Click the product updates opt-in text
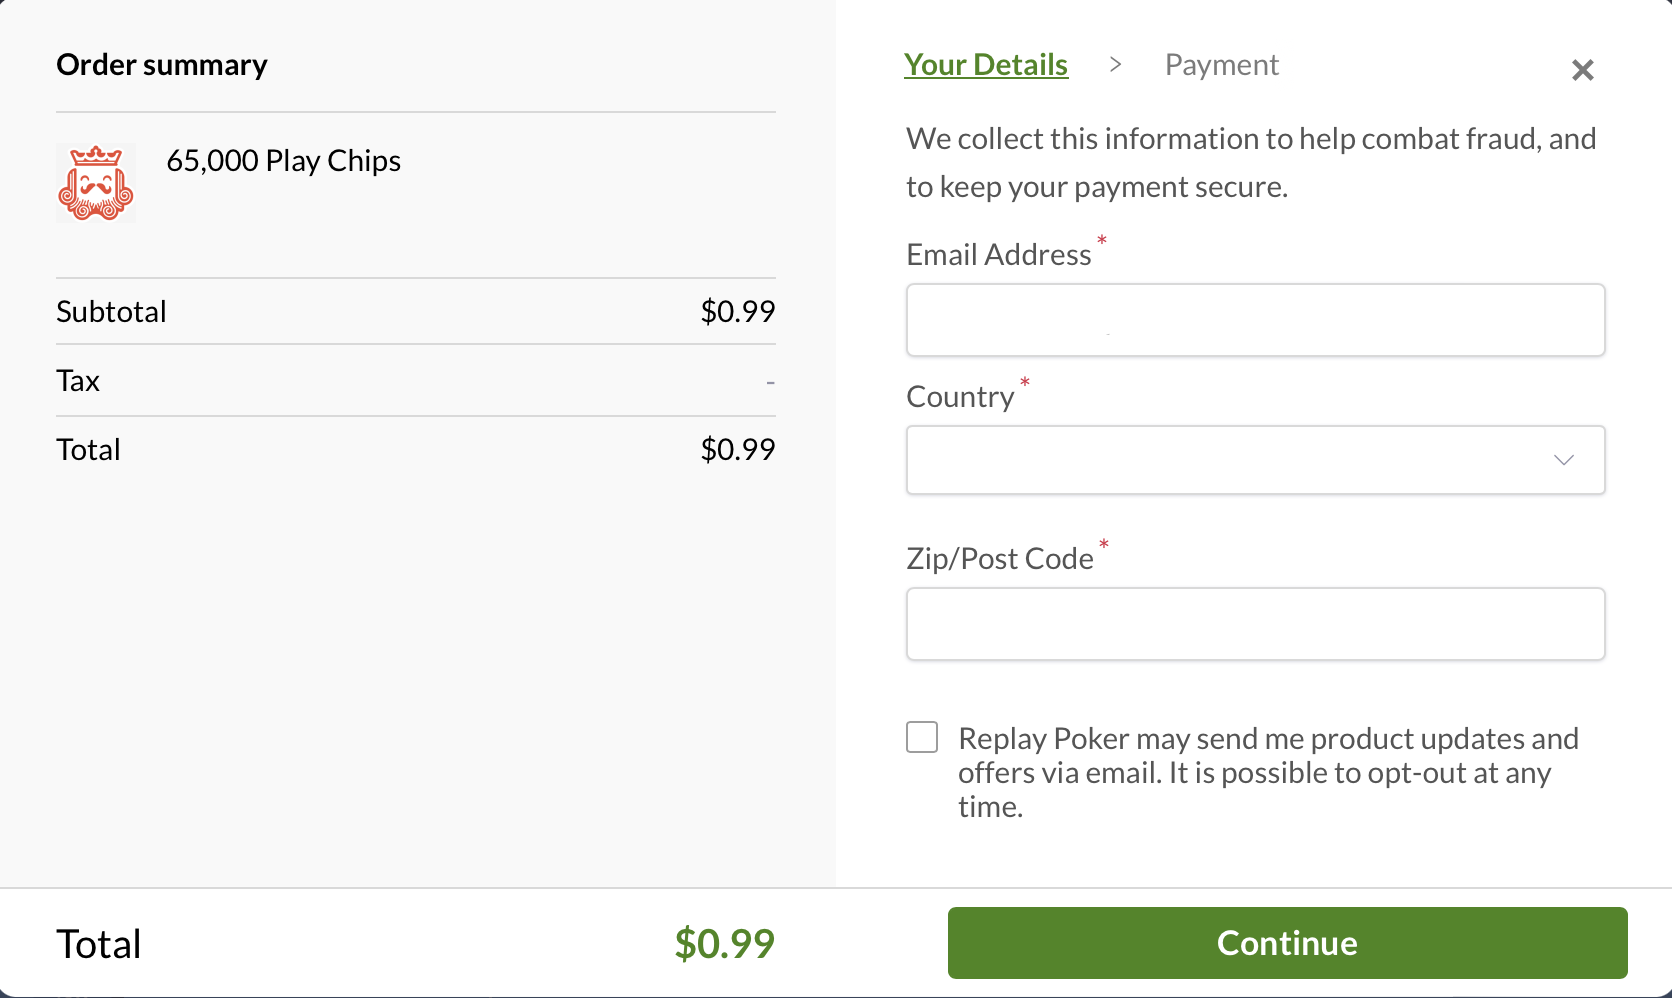 [1268, 772]
